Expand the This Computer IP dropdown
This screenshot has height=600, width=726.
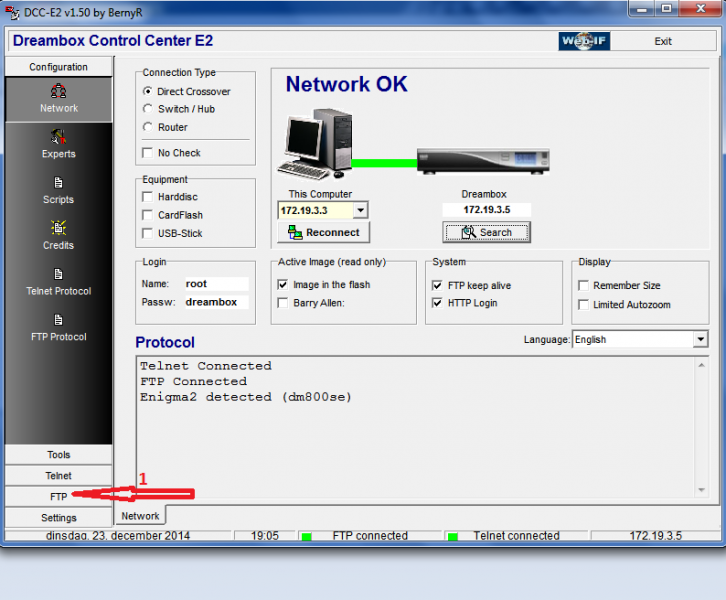coord(360,211)
